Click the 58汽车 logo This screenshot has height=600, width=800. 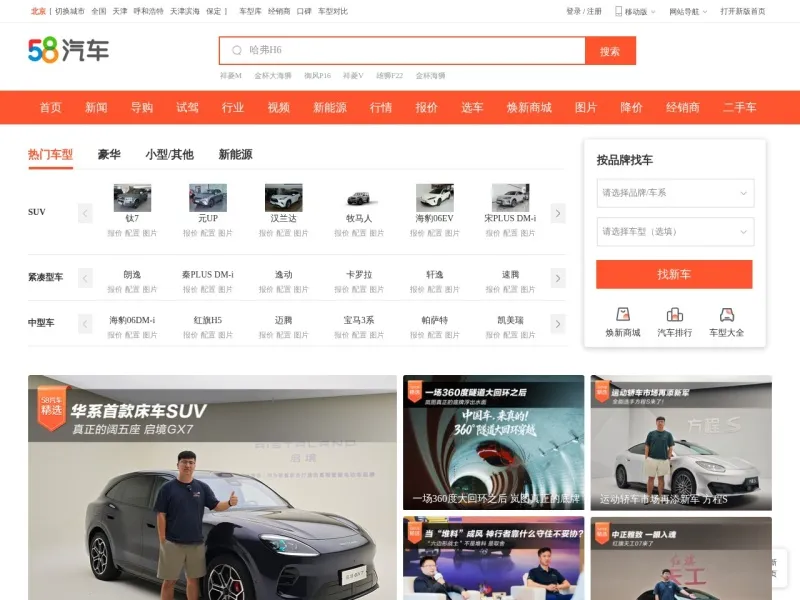click(68, 50)
